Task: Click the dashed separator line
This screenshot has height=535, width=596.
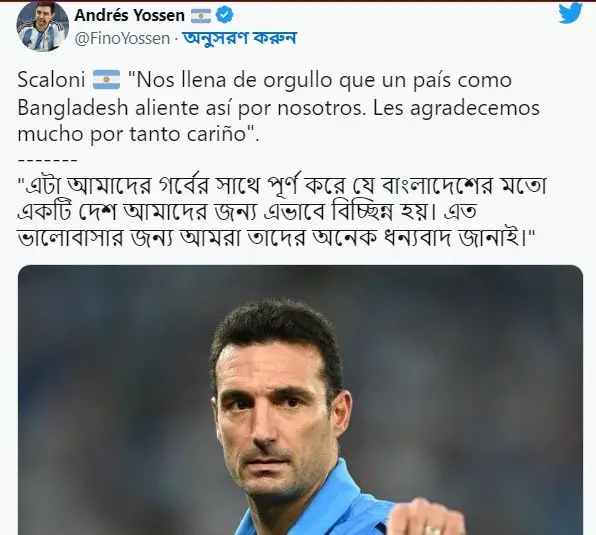Action: [x=48, y=160]
